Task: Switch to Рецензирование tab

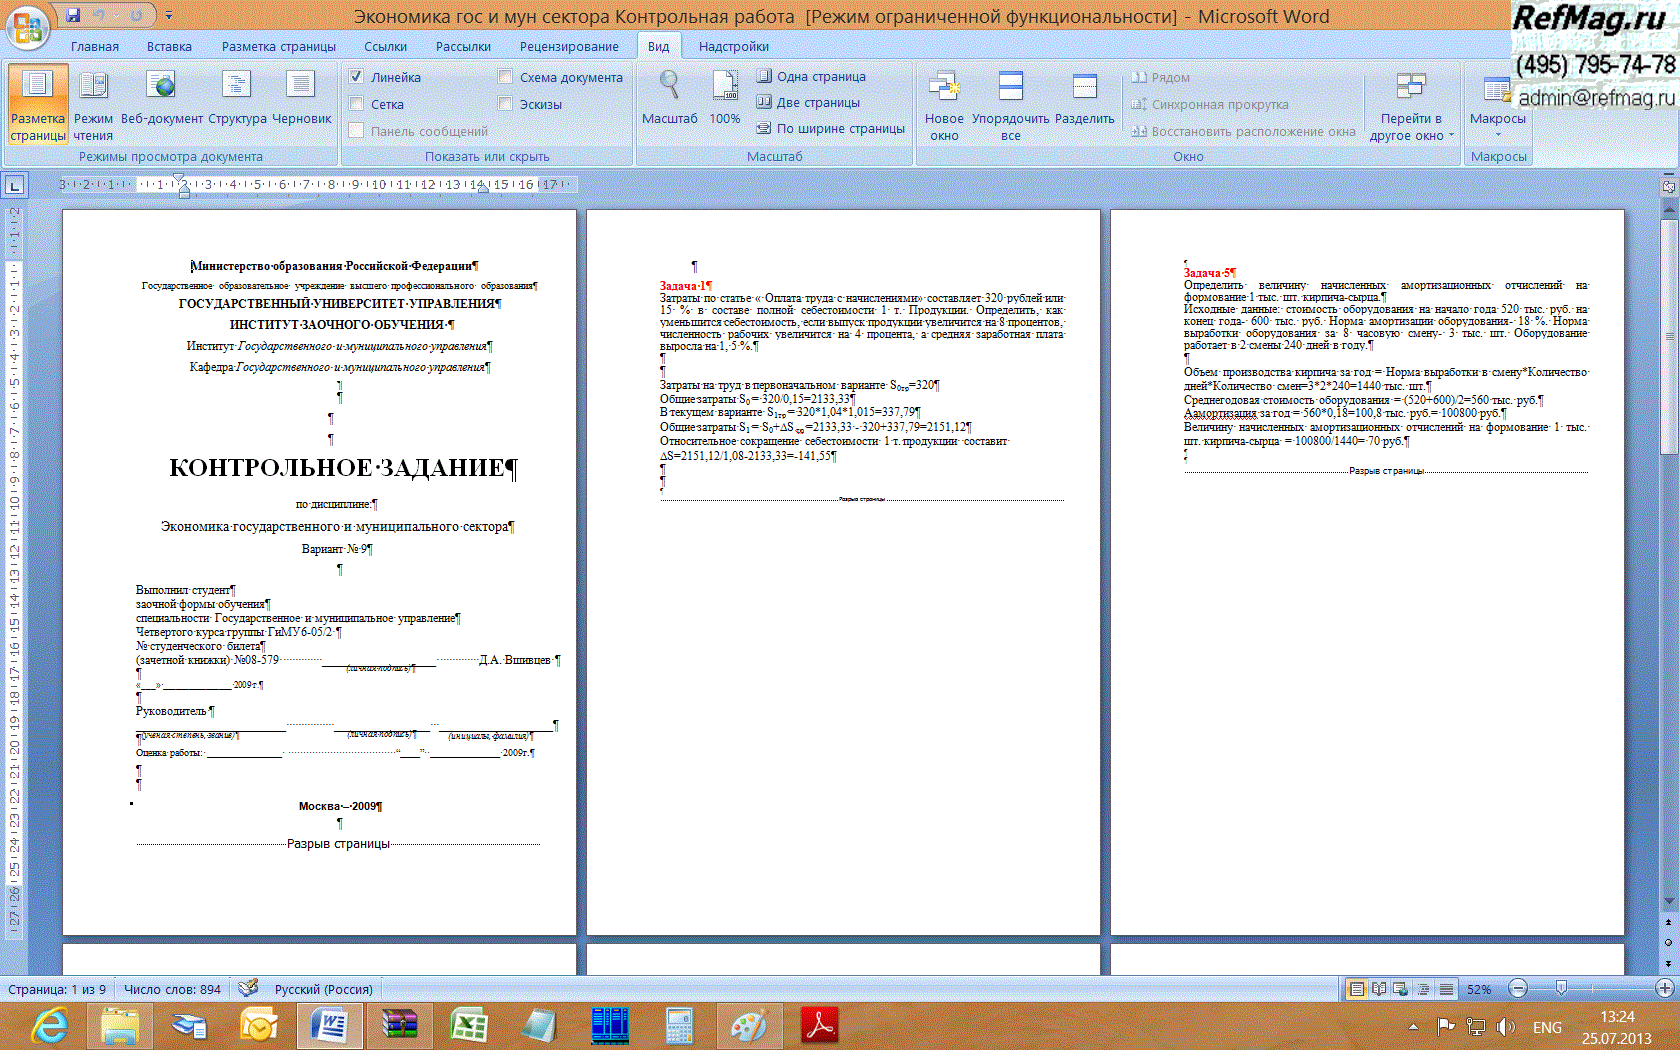Action: click(x=568, y=46)
